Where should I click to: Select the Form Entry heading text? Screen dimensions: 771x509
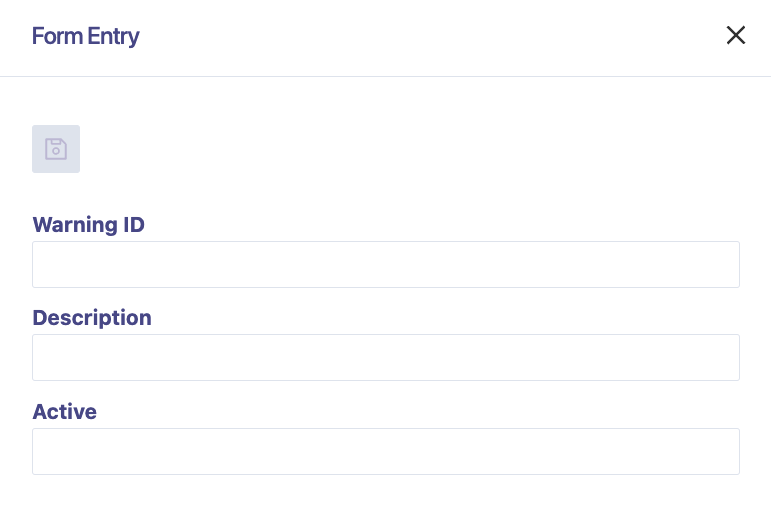click(x=85, y=37)
